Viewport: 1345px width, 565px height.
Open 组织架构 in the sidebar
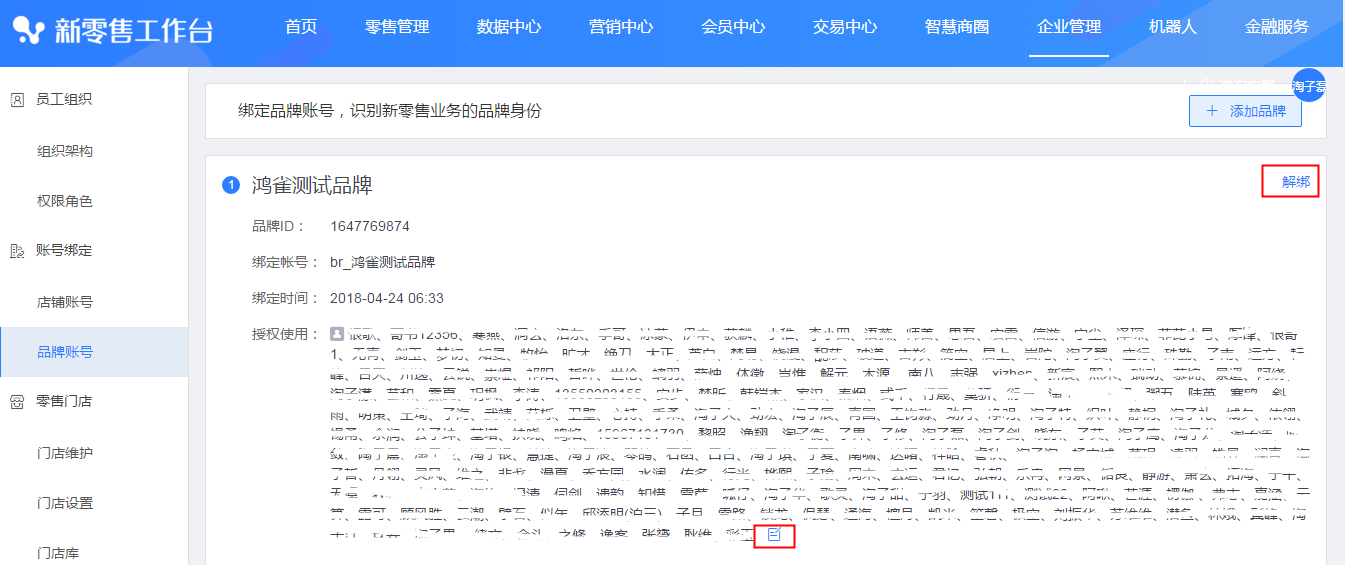(65, 151)
